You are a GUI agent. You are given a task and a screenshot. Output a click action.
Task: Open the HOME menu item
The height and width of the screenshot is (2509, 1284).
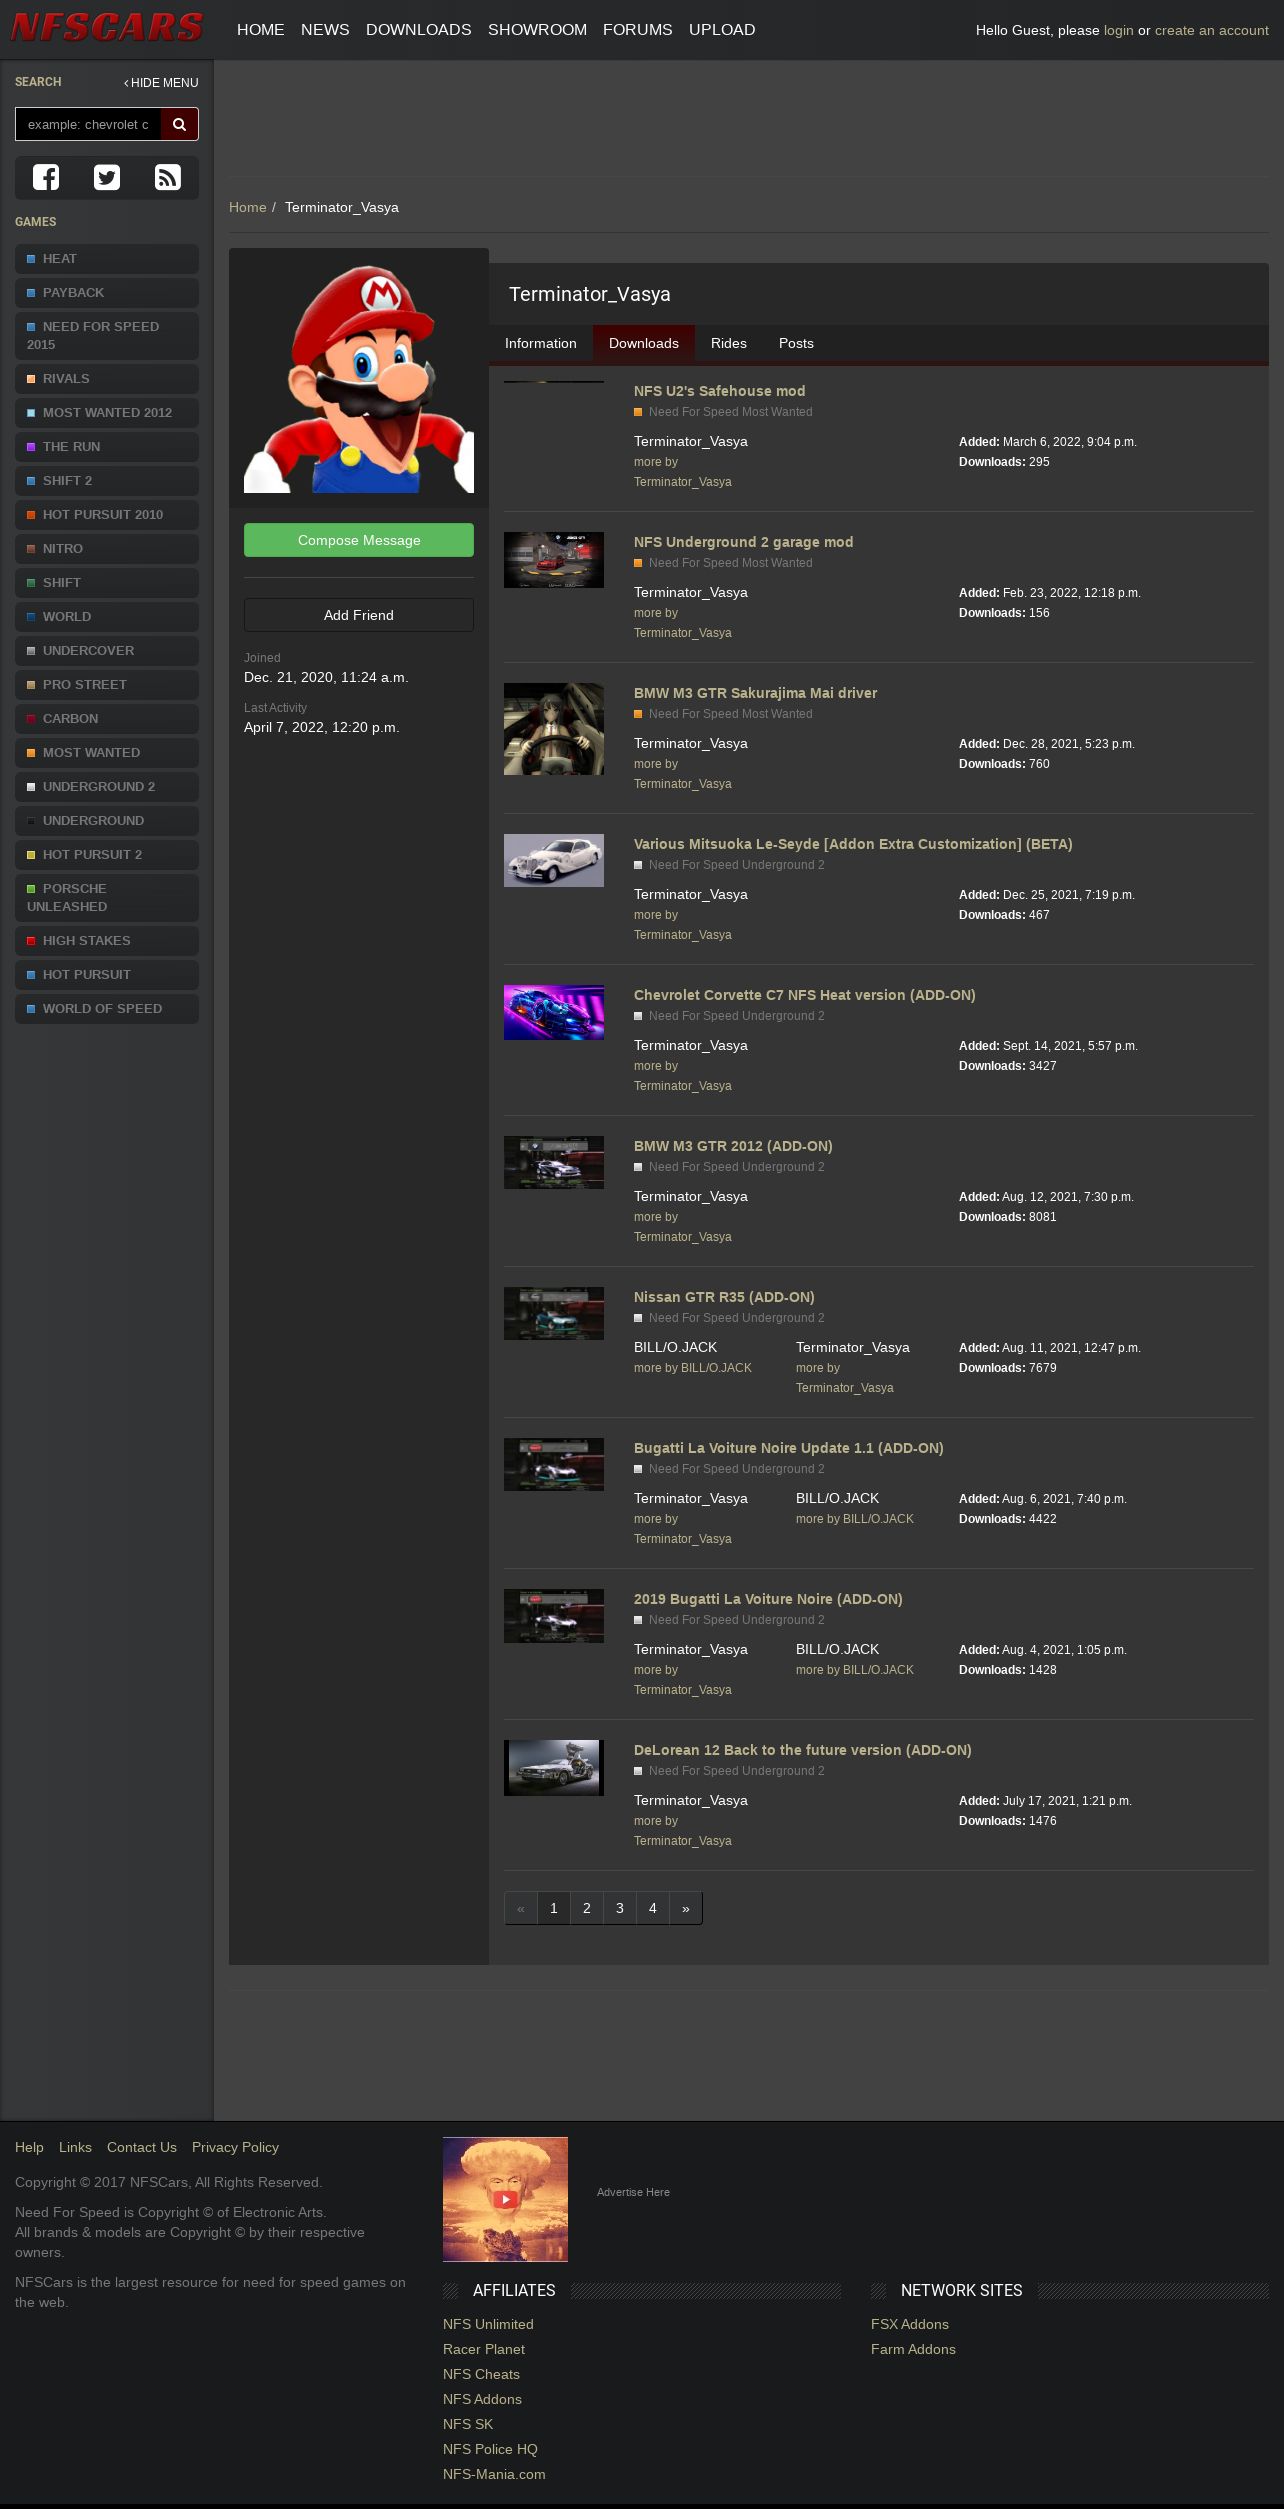(x=261, y=30)
